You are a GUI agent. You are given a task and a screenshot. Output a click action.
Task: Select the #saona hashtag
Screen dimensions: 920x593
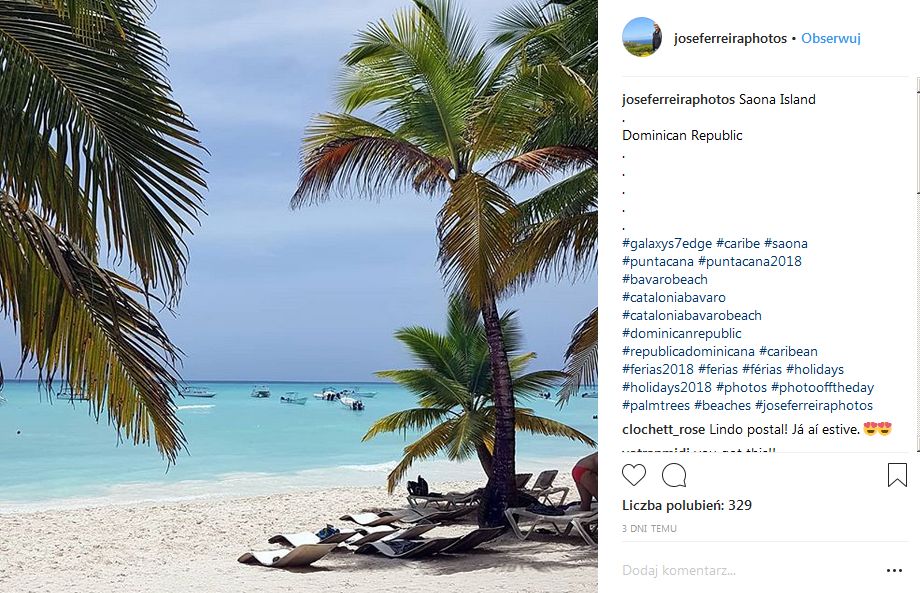[786, 243]
